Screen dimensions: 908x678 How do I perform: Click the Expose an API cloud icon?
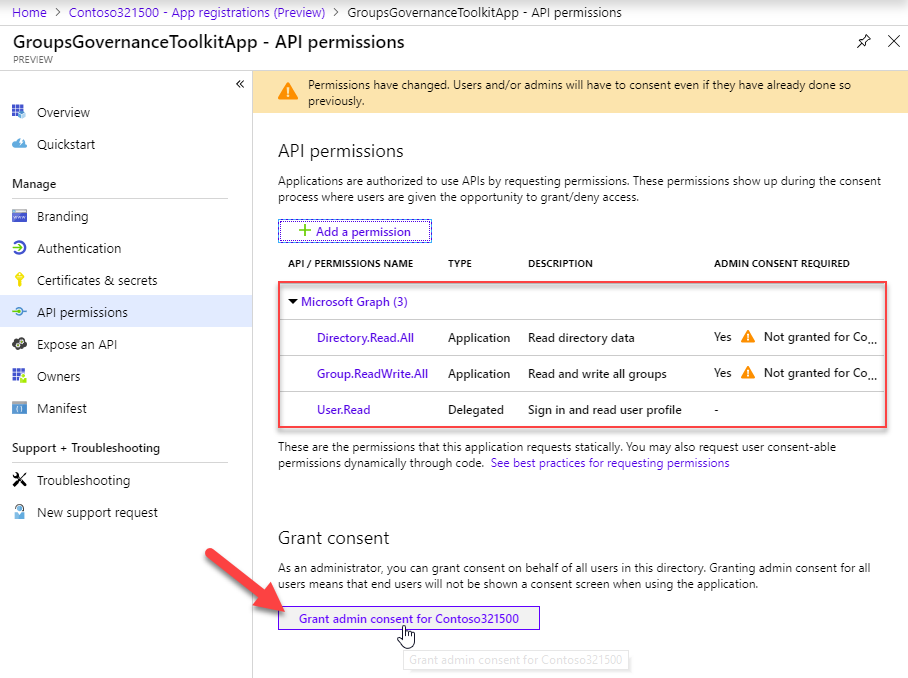coord(19,344)
